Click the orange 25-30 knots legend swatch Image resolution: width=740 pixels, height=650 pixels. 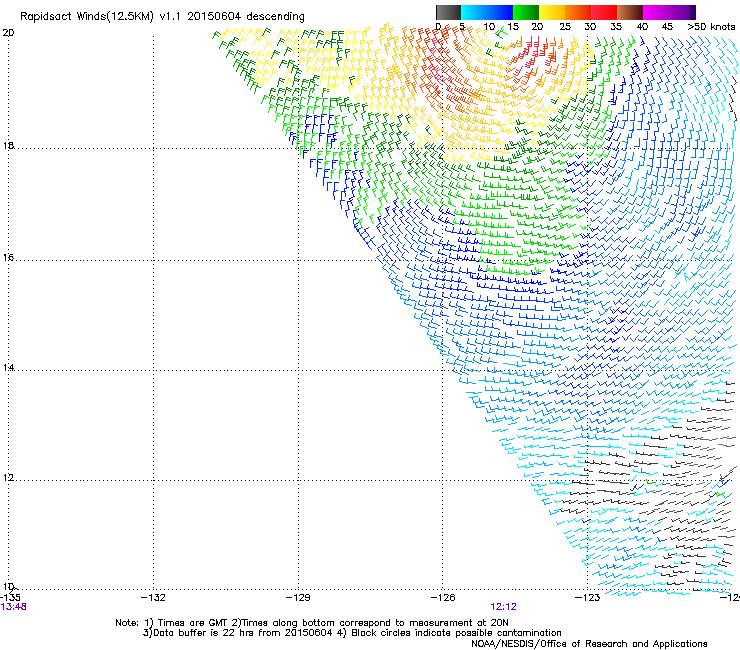tap(578, 12)
